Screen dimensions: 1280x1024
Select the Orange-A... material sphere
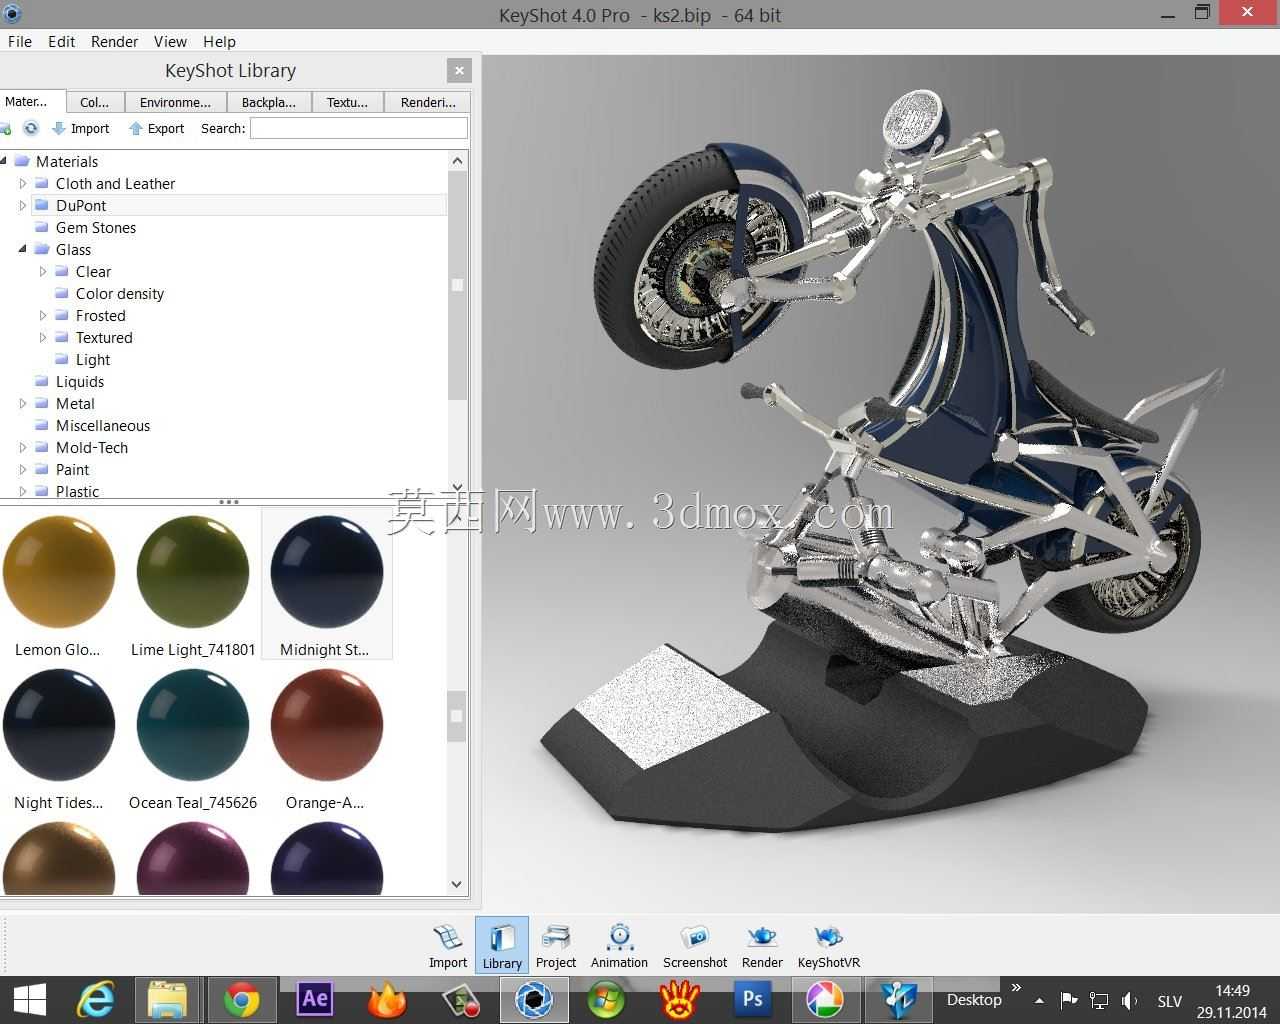point(327,725)
